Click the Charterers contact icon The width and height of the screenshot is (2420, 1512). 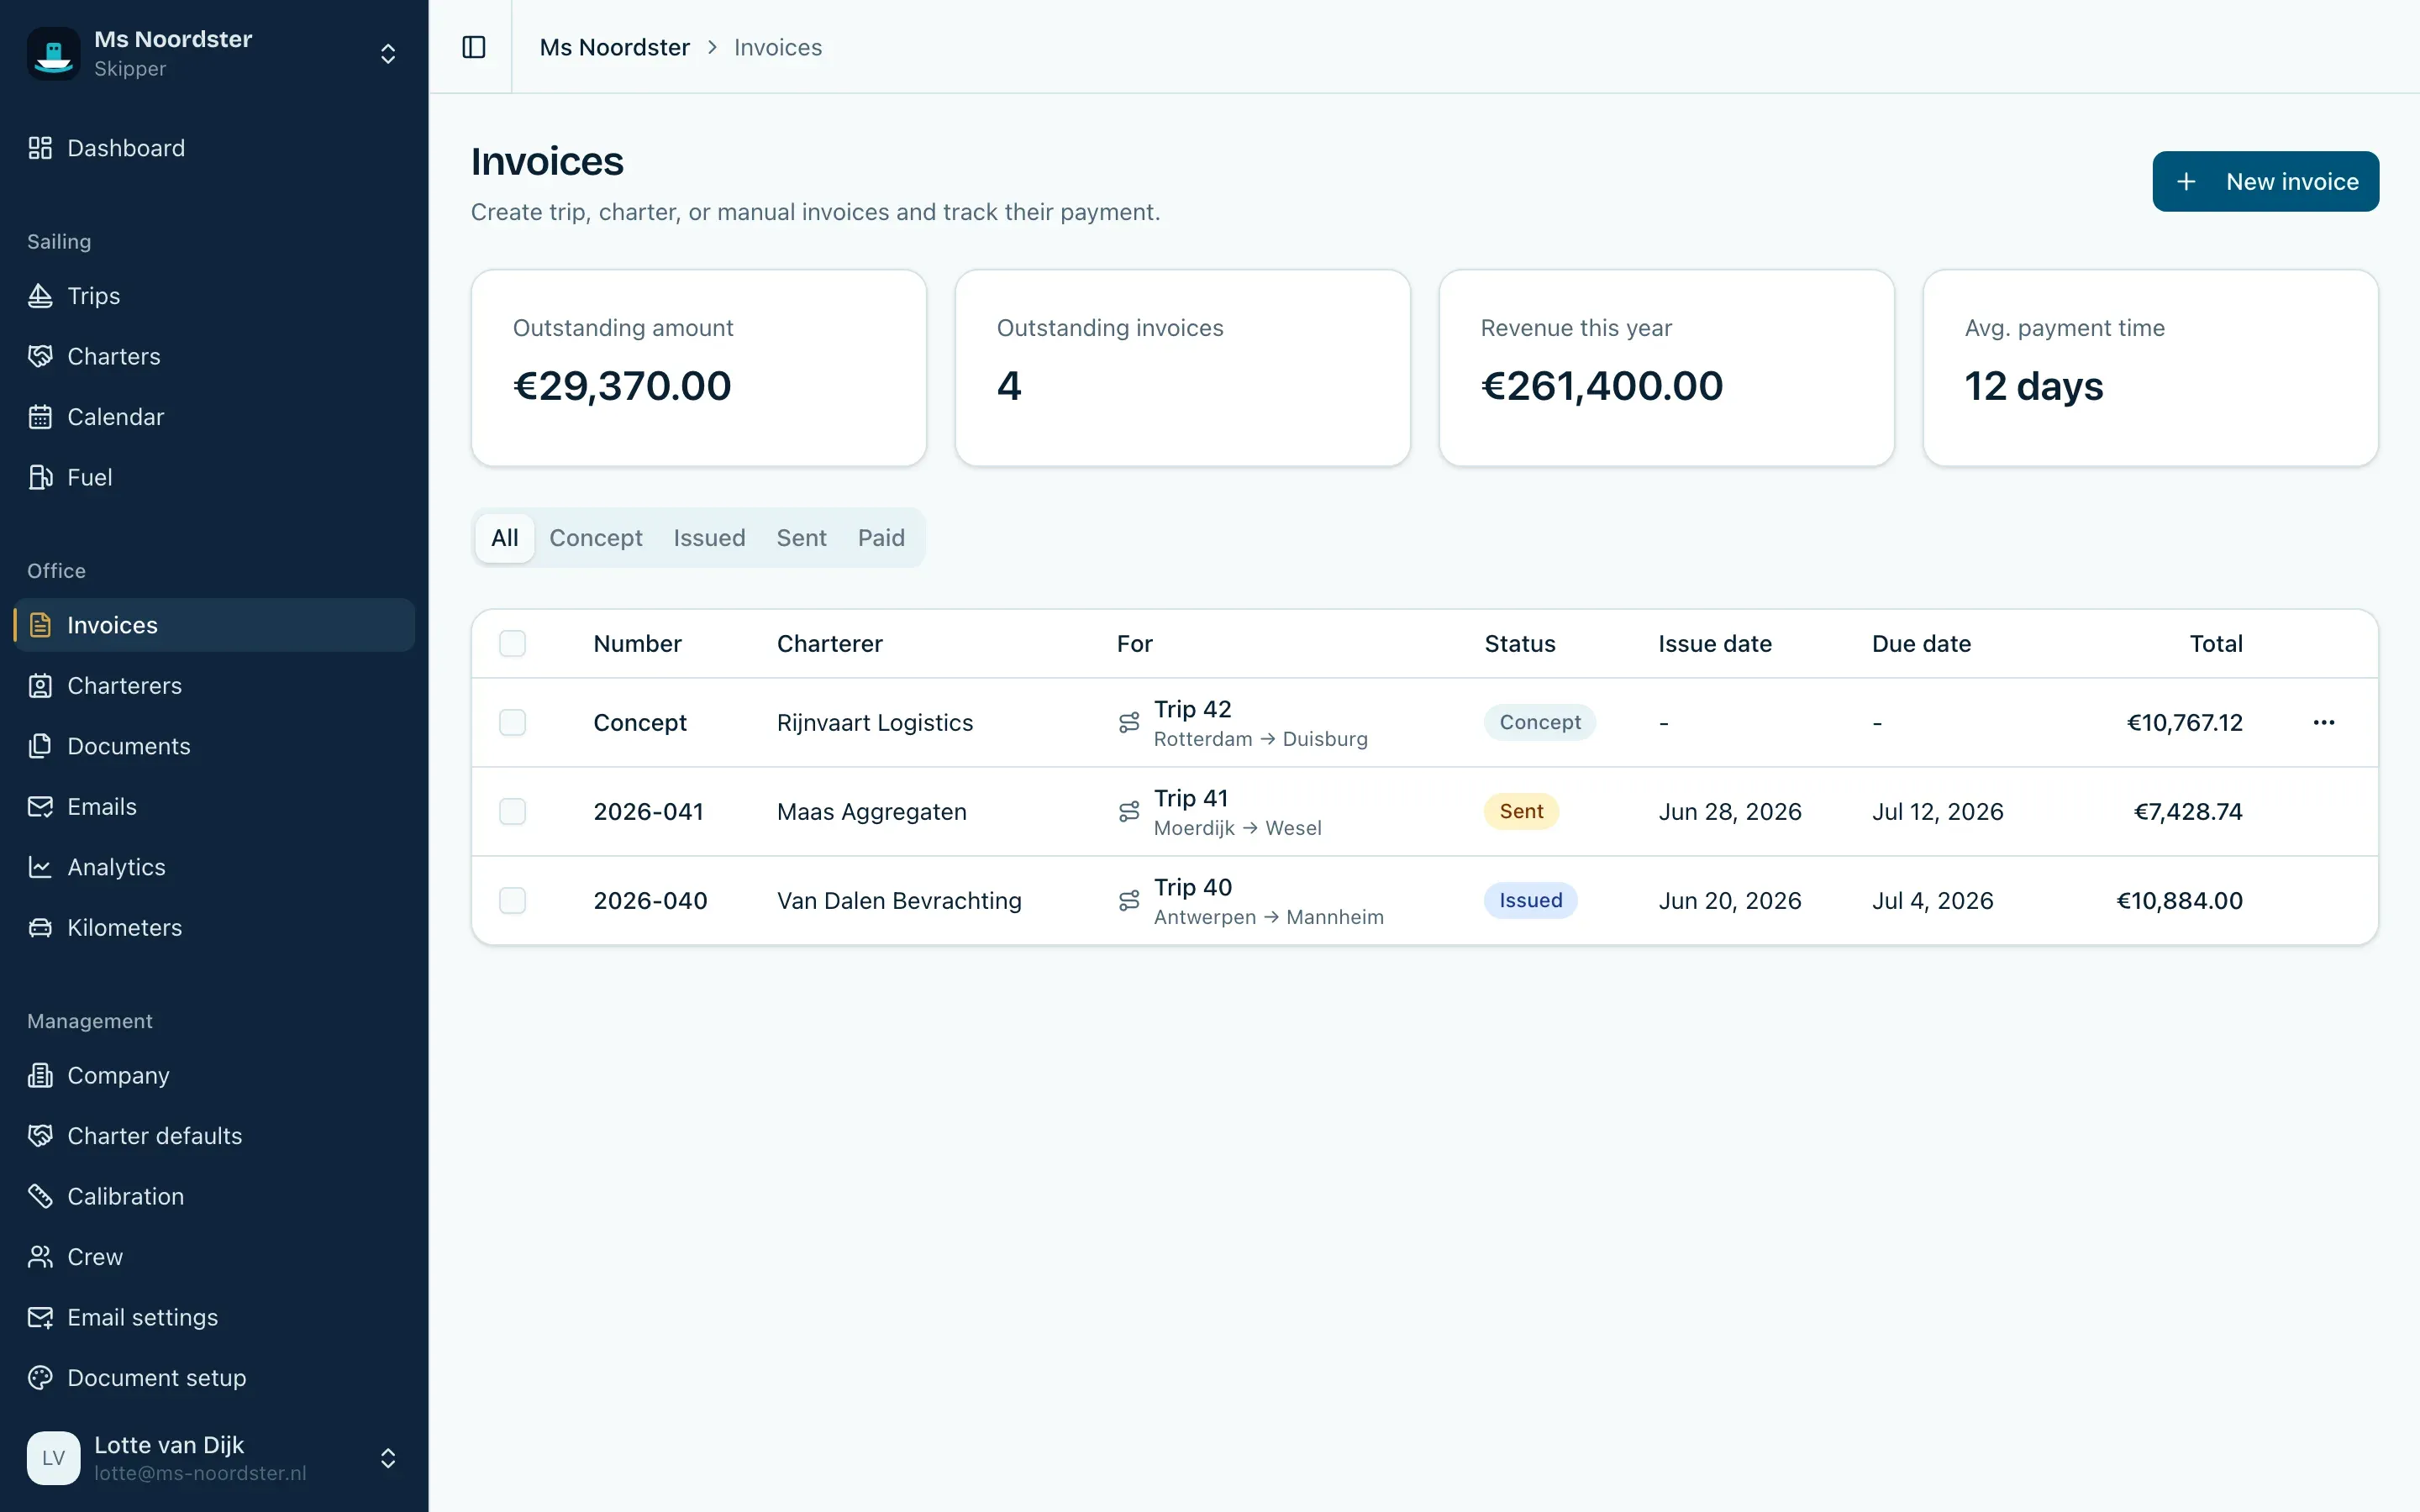point(40,686)
